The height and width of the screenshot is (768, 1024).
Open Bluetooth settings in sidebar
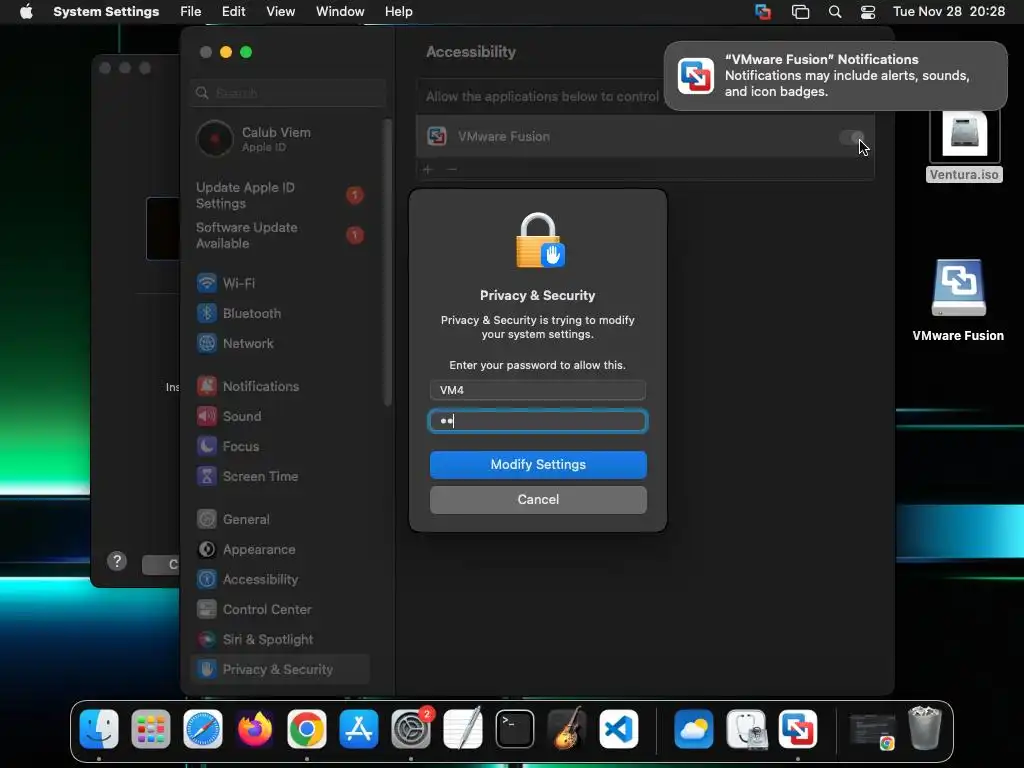click(281, 313)
